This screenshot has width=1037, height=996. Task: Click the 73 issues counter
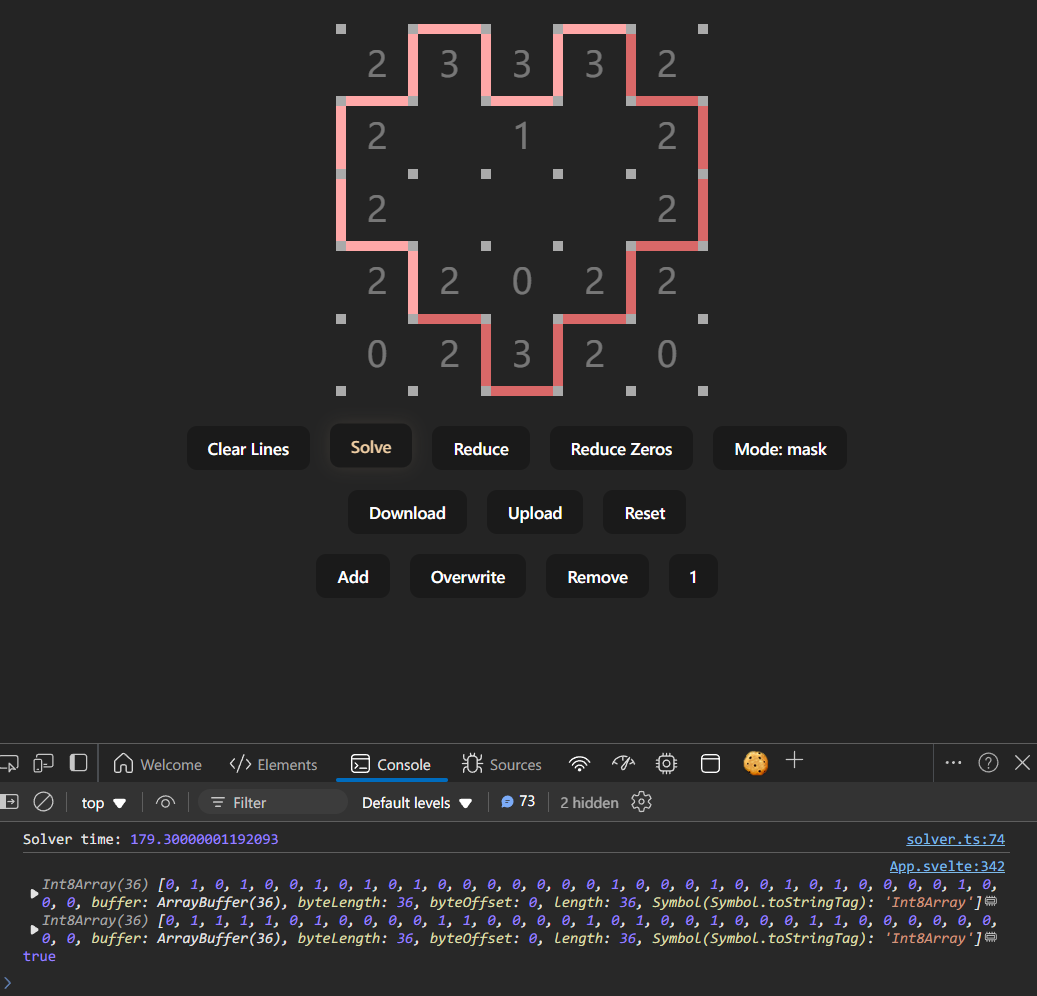click(x=518, y=802)
